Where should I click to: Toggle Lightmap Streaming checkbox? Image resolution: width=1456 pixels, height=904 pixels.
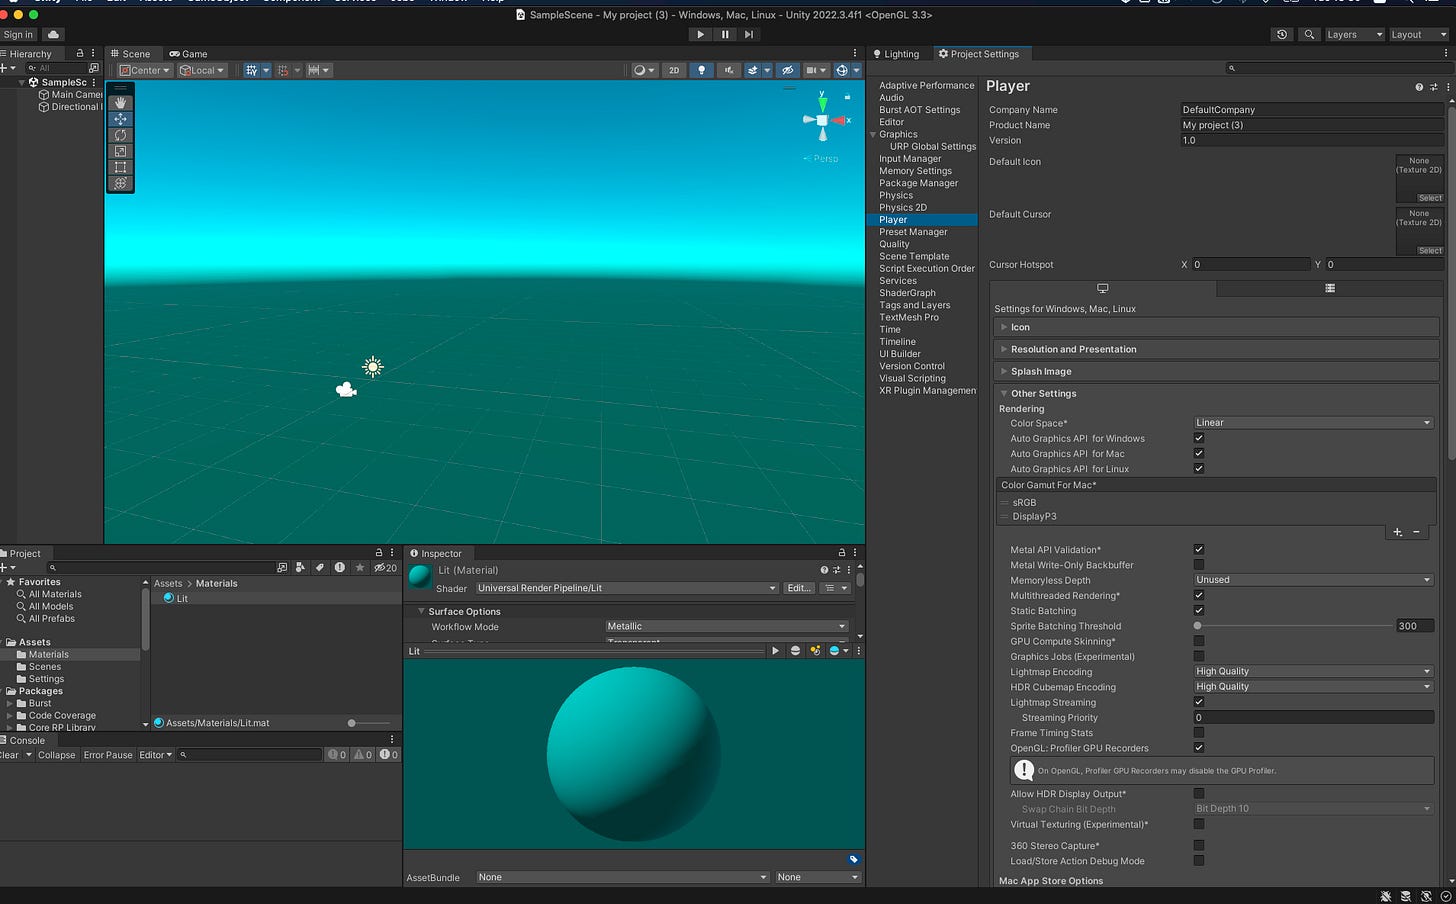coord(1199,702)
